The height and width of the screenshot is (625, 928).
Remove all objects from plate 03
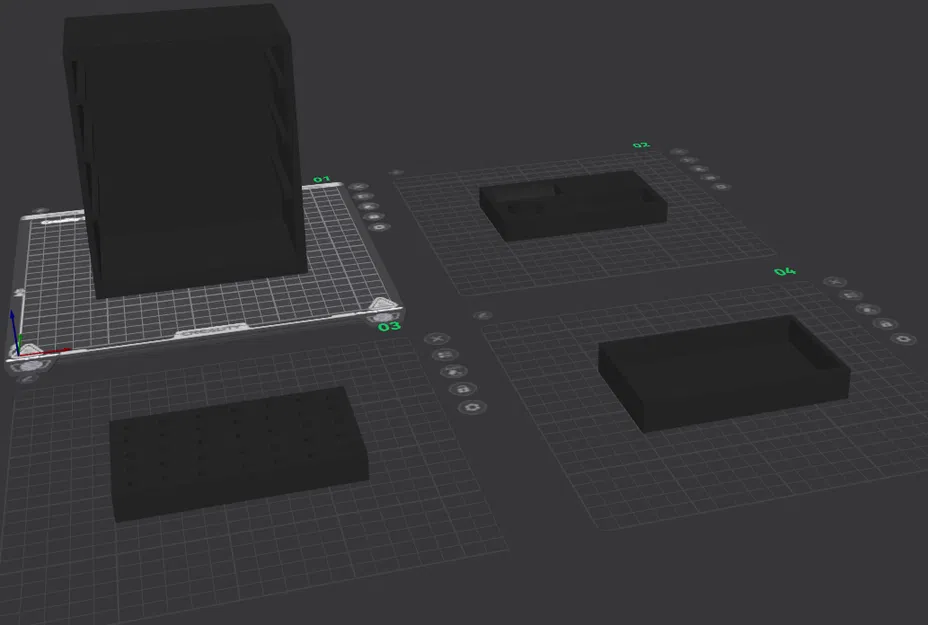437,339
